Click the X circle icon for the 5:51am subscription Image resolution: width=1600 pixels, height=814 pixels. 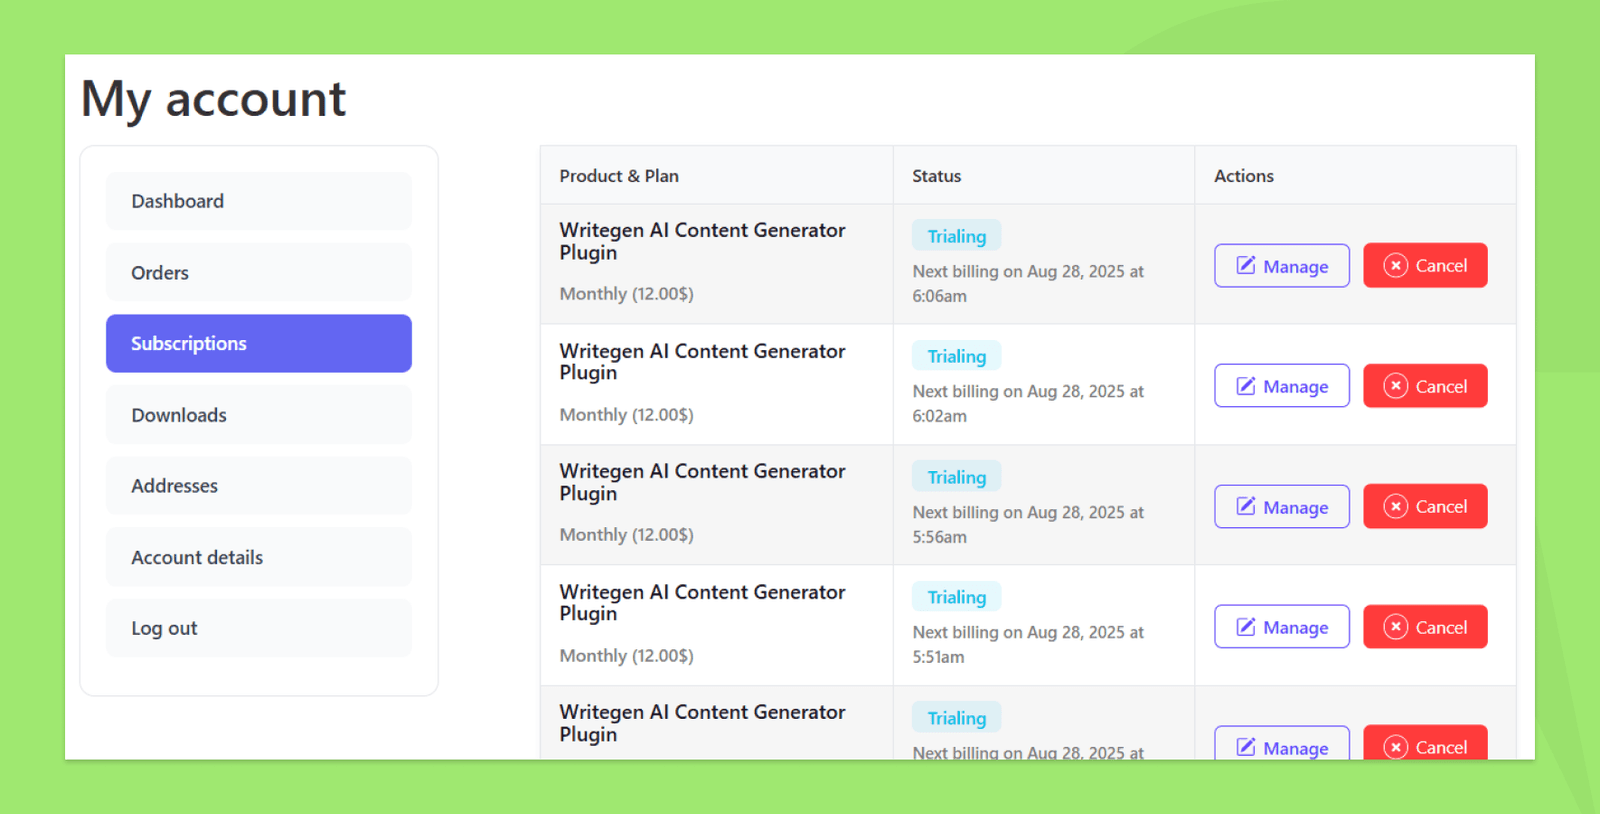(x=1396, y=627)
